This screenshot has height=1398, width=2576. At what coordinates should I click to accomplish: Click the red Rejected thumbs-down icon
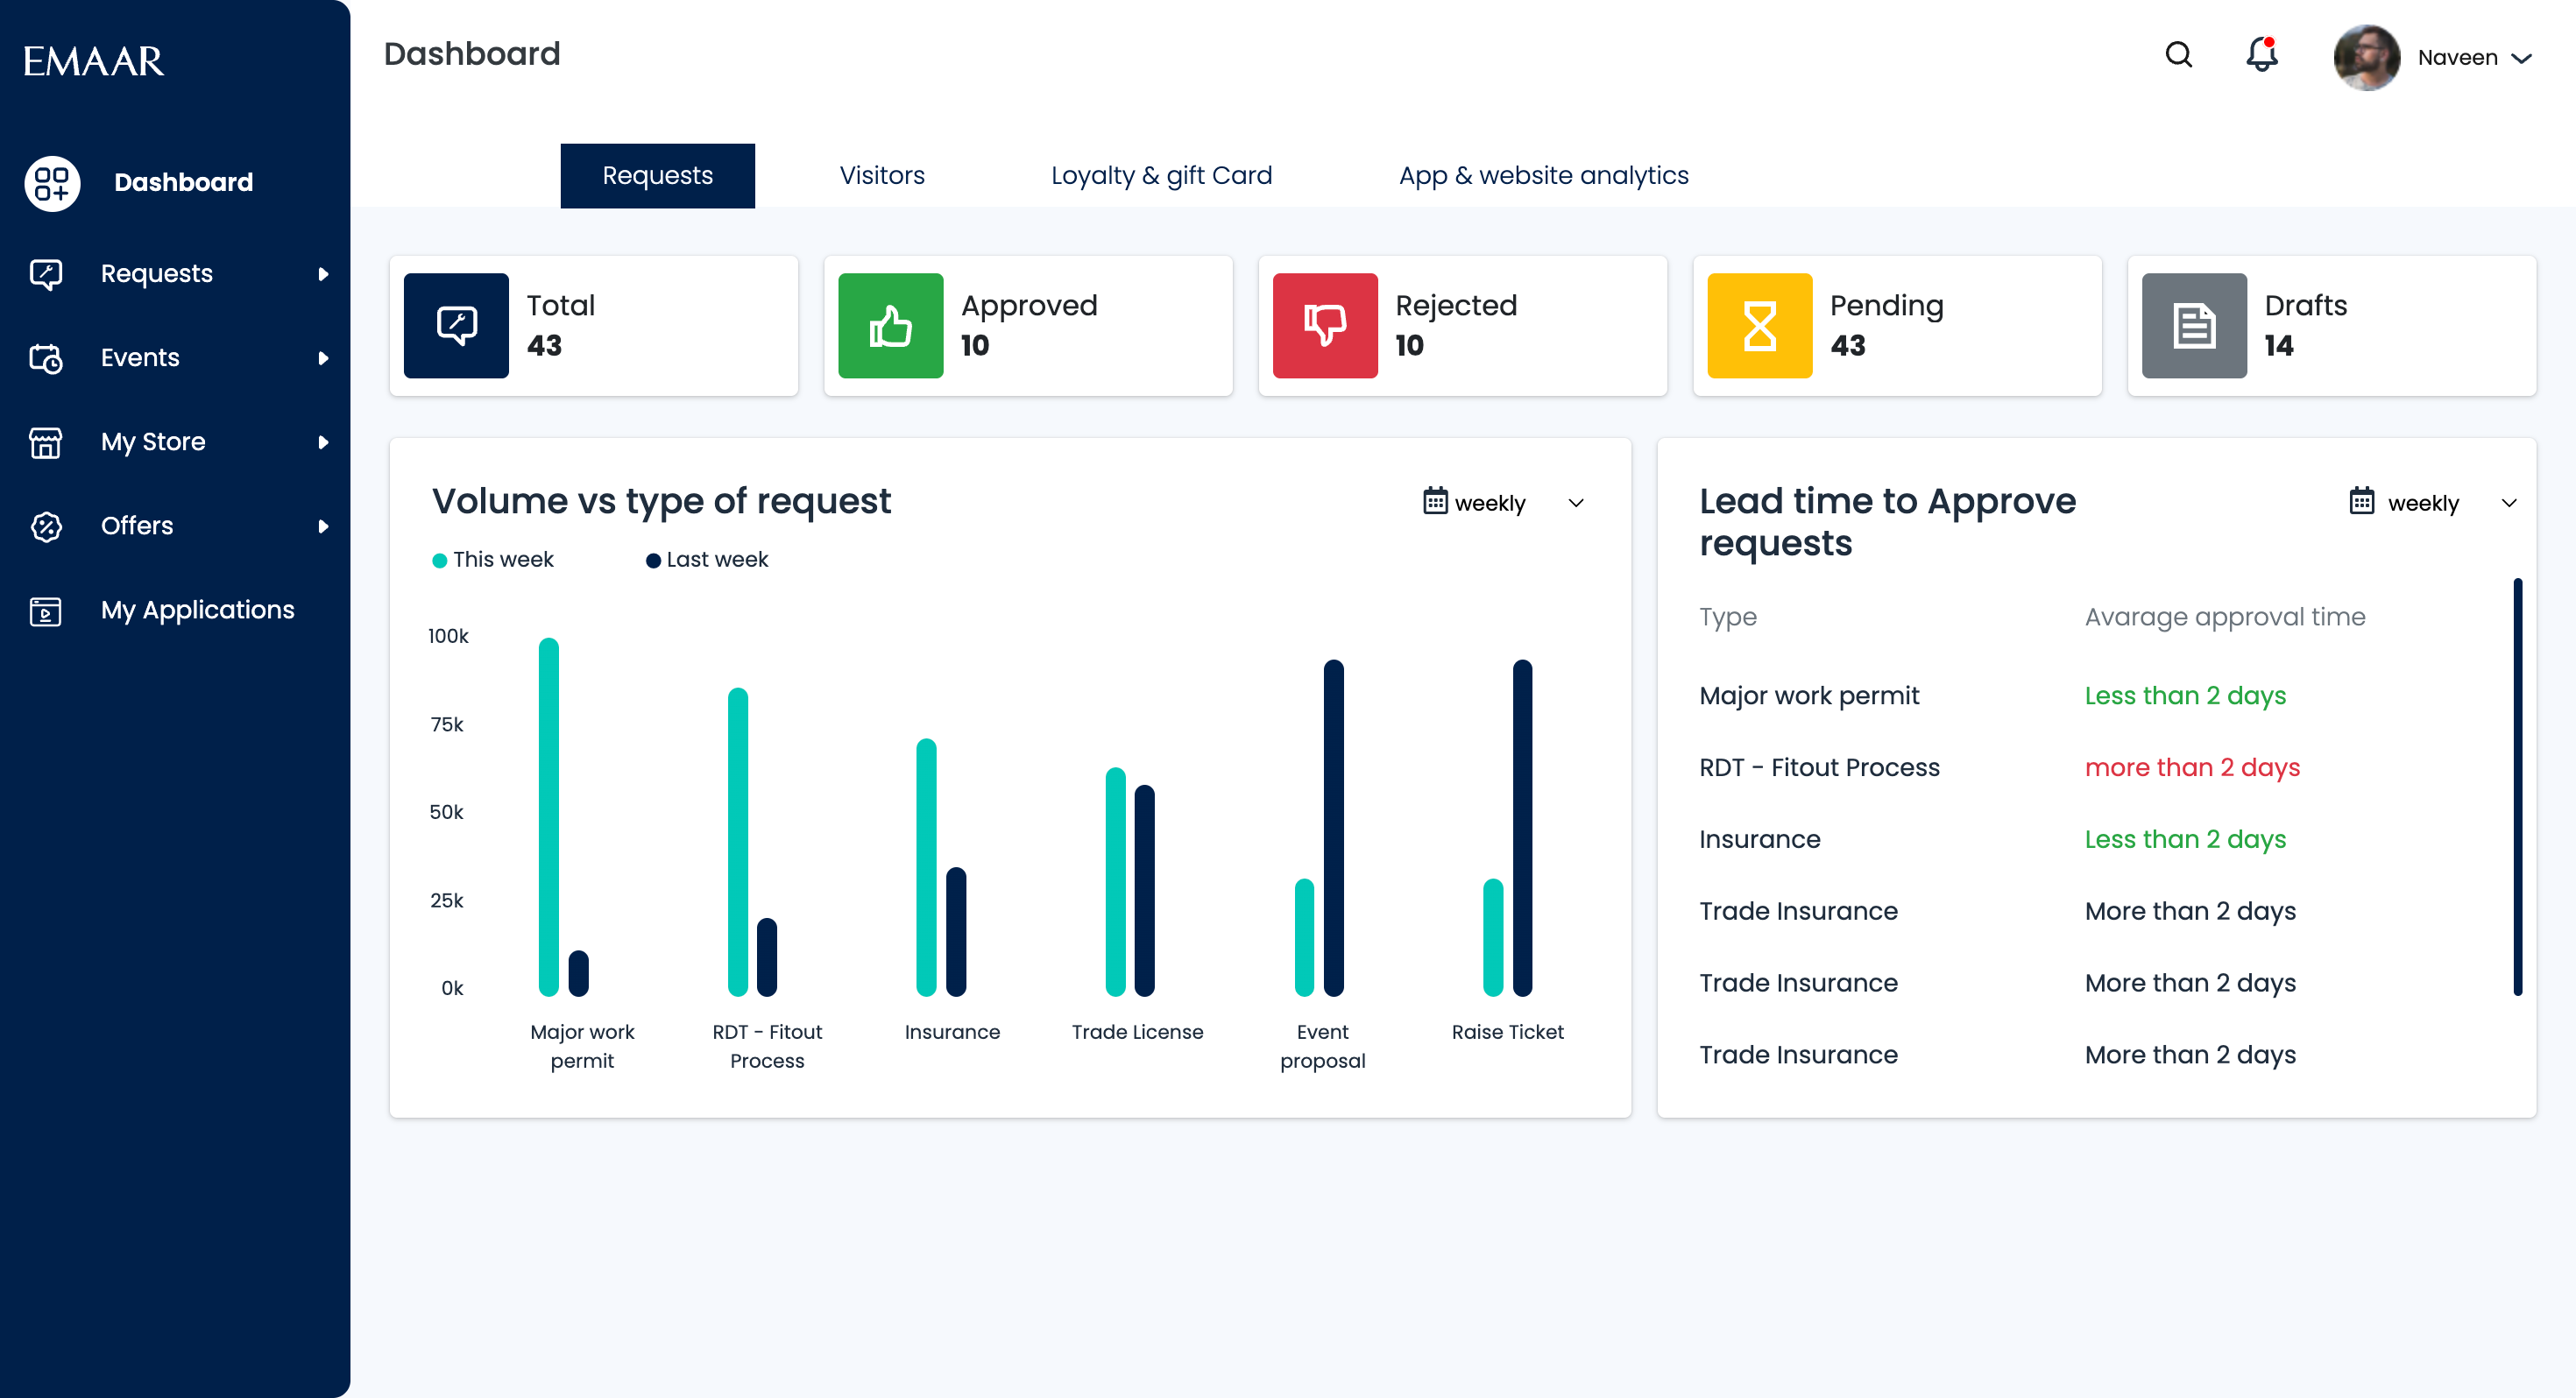tap(1325, 326)
